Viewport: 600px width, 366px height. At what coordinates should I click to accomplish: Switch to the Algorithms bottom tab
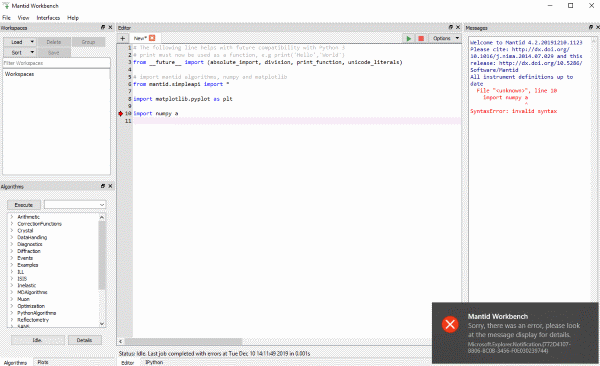pyautogui.click(x=15, y=363)
